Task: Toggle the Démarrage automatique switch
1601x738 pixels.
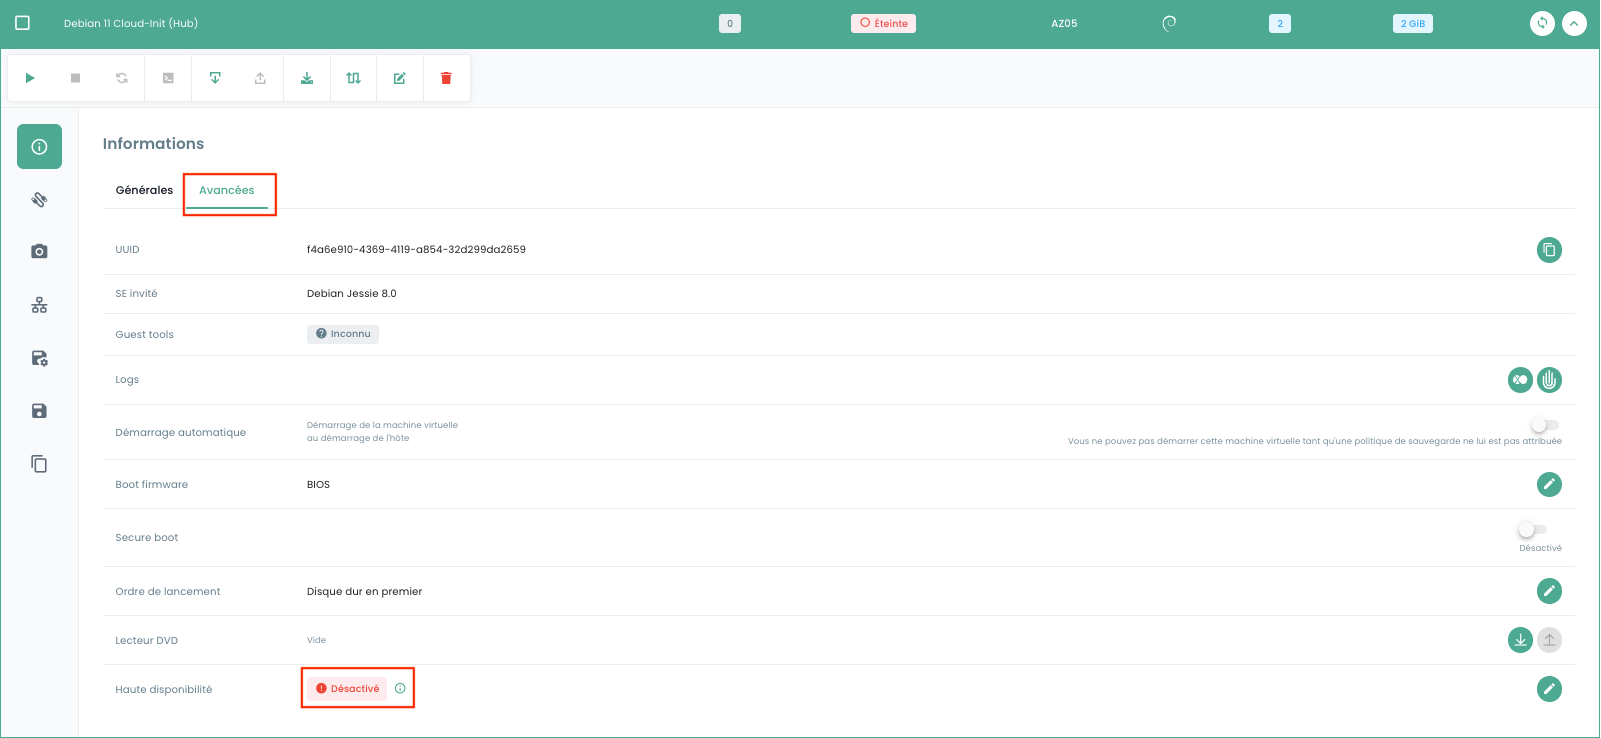Action: coord(1544,425)
